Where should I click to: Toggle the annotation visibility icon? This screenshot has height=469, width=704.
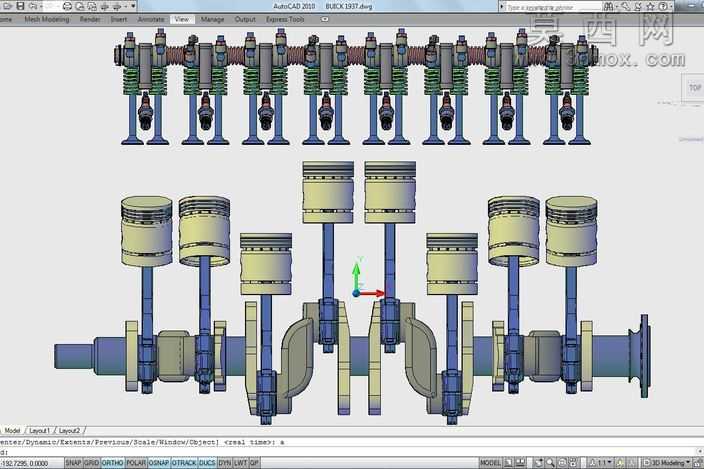point(620,463)
